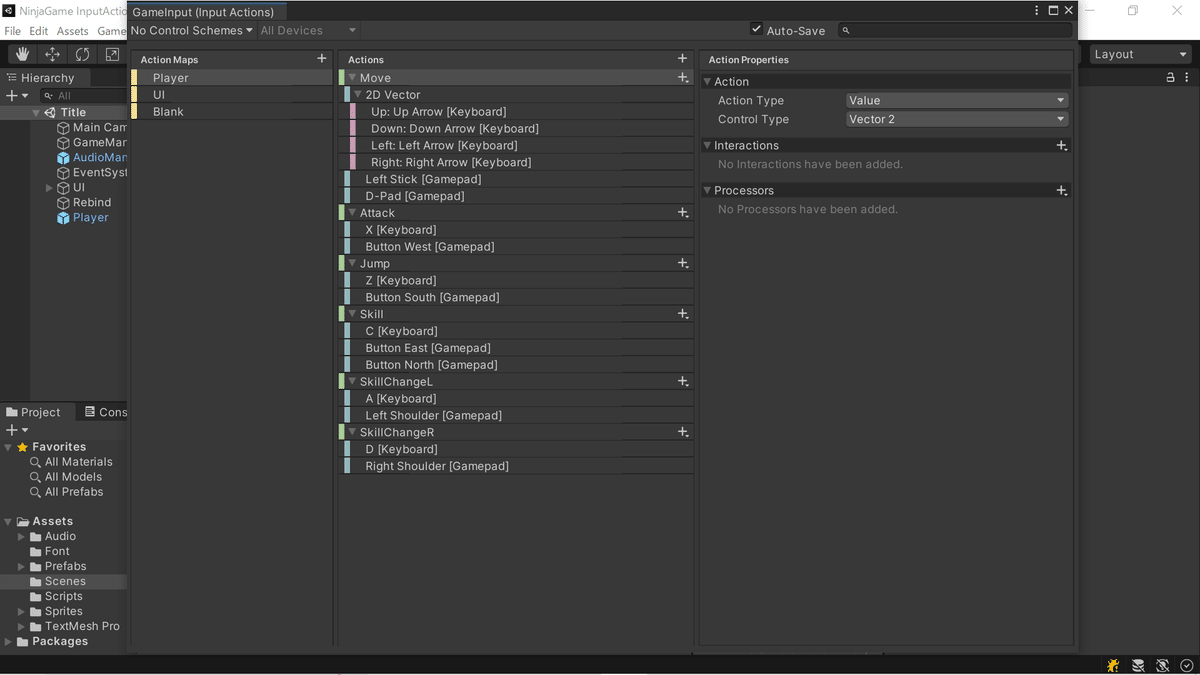Select the Rotate tool in toolbar
Viewport: 1200px width, 675px height.
click(x=82, y=54)
